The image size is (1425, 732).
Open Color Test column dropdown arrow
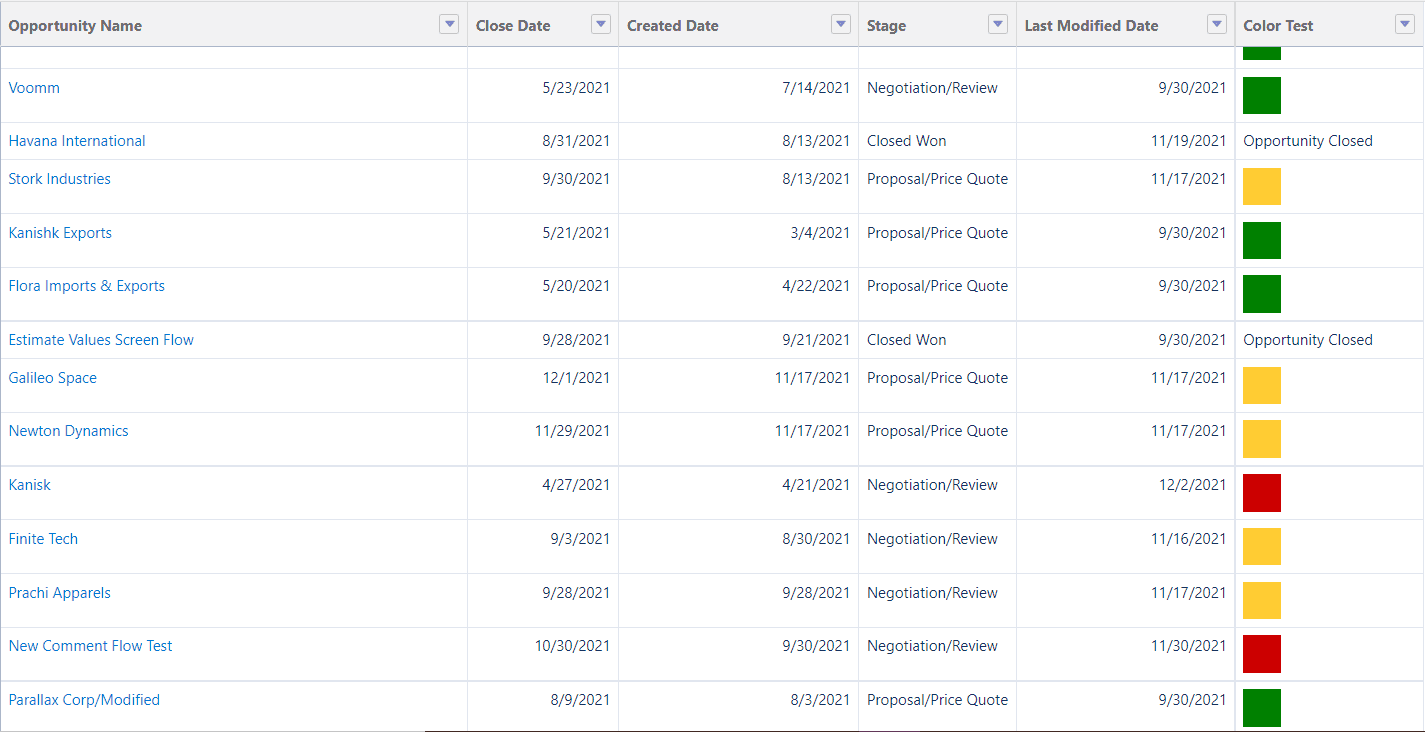(1405, 25)
